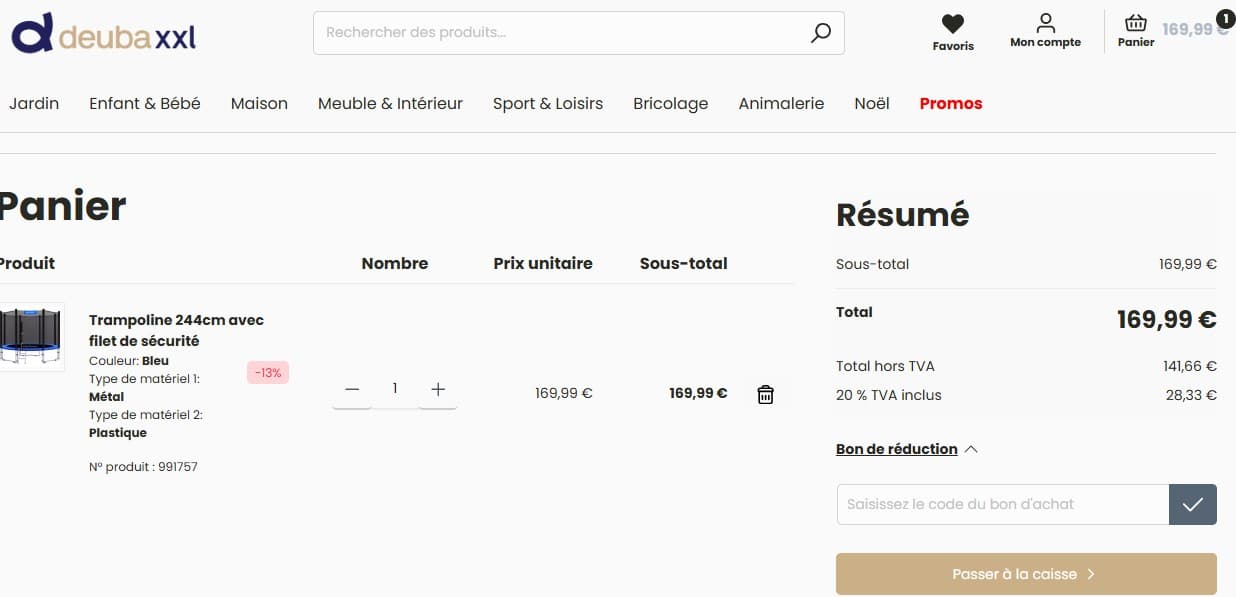Image resolution: width=1236 pixels, height=597 pixels.
Task: Remove the trampoline using the trash icon
Action: pos(765,394)
